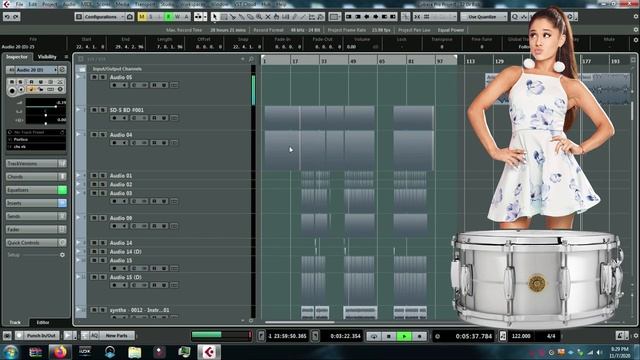Click record enable button in Inspector
The height and width of the screenshot is (360, 640).
click(x=13, y=90)
